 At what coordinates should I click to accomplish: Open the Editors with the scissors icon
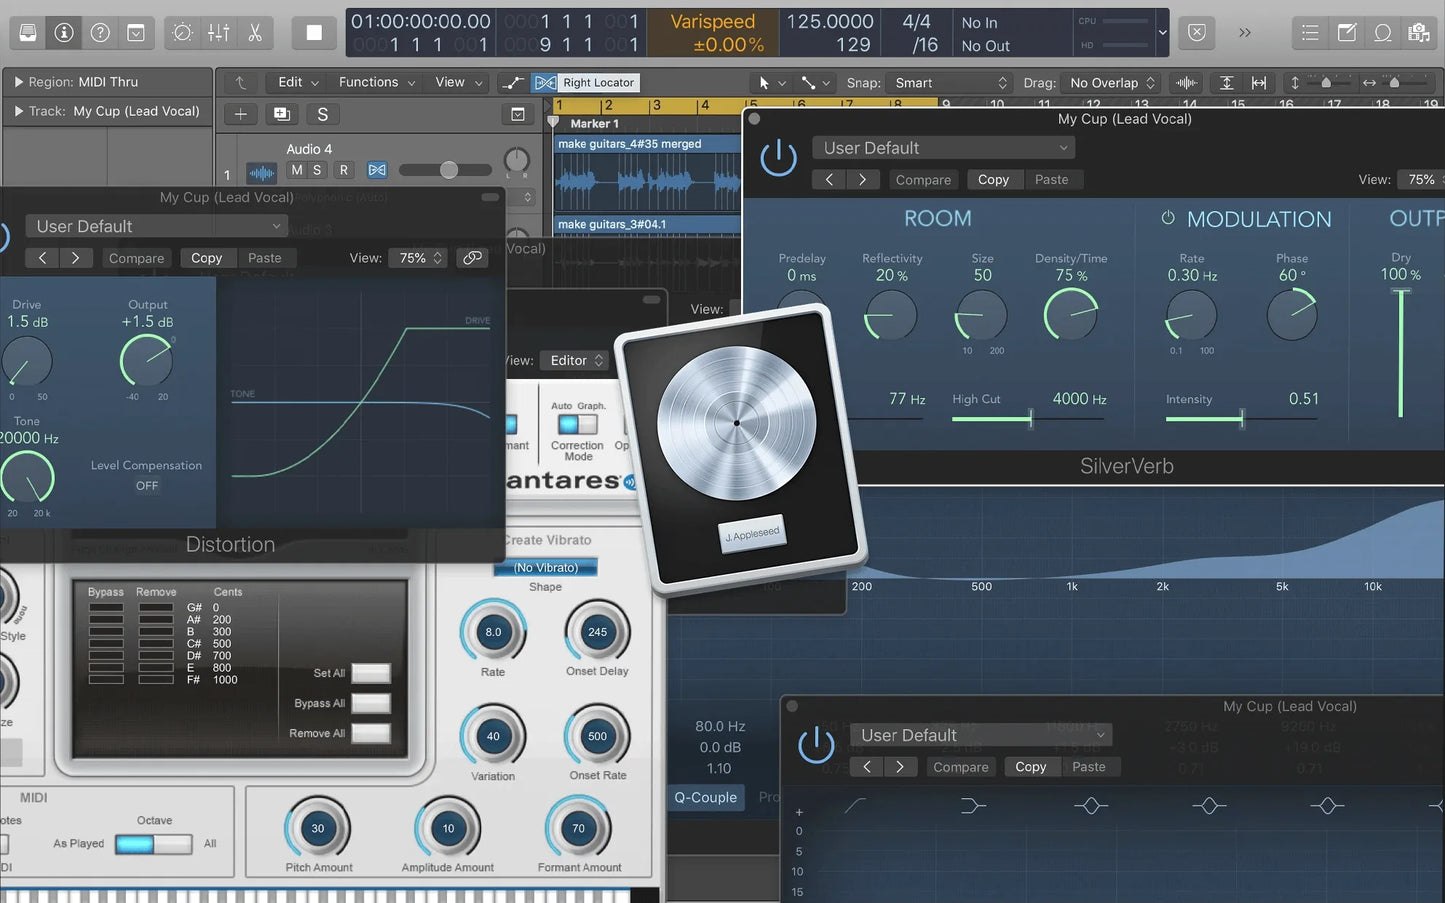pyautogui.click(x=255, y=32)
